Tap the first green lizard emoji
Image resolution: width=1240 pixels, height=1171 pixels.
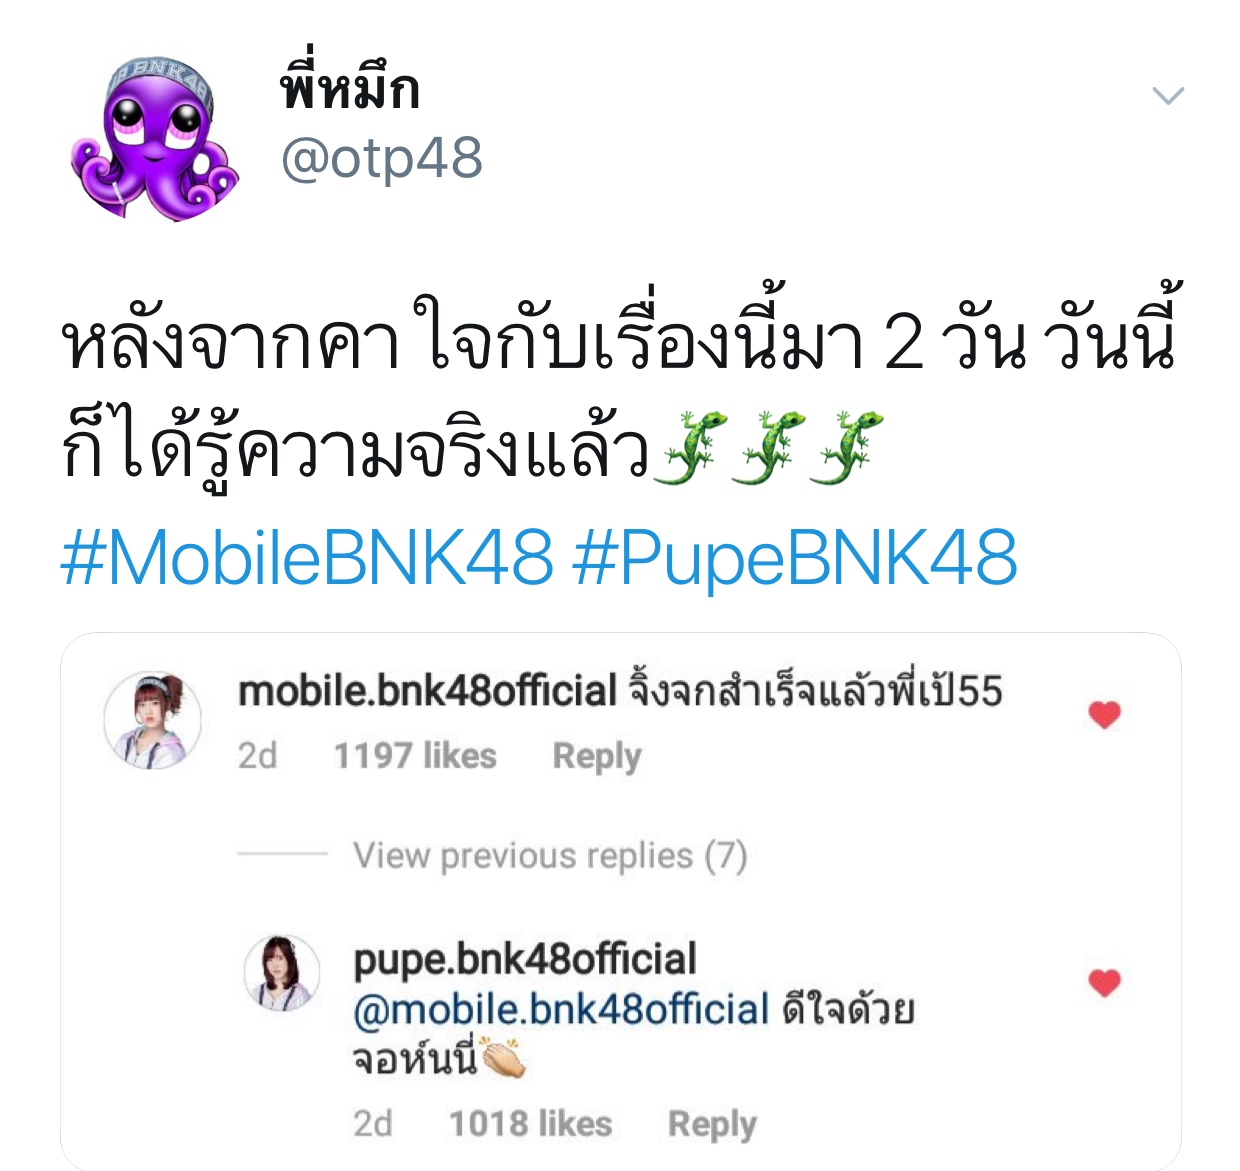tap(688, 446)
